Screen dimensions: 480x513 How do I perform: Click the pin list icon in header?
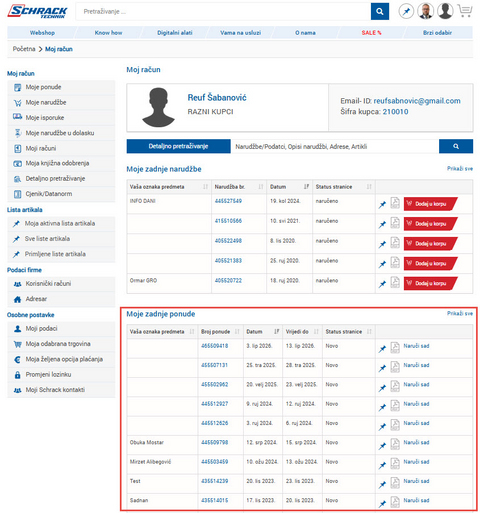click(406, 11)
